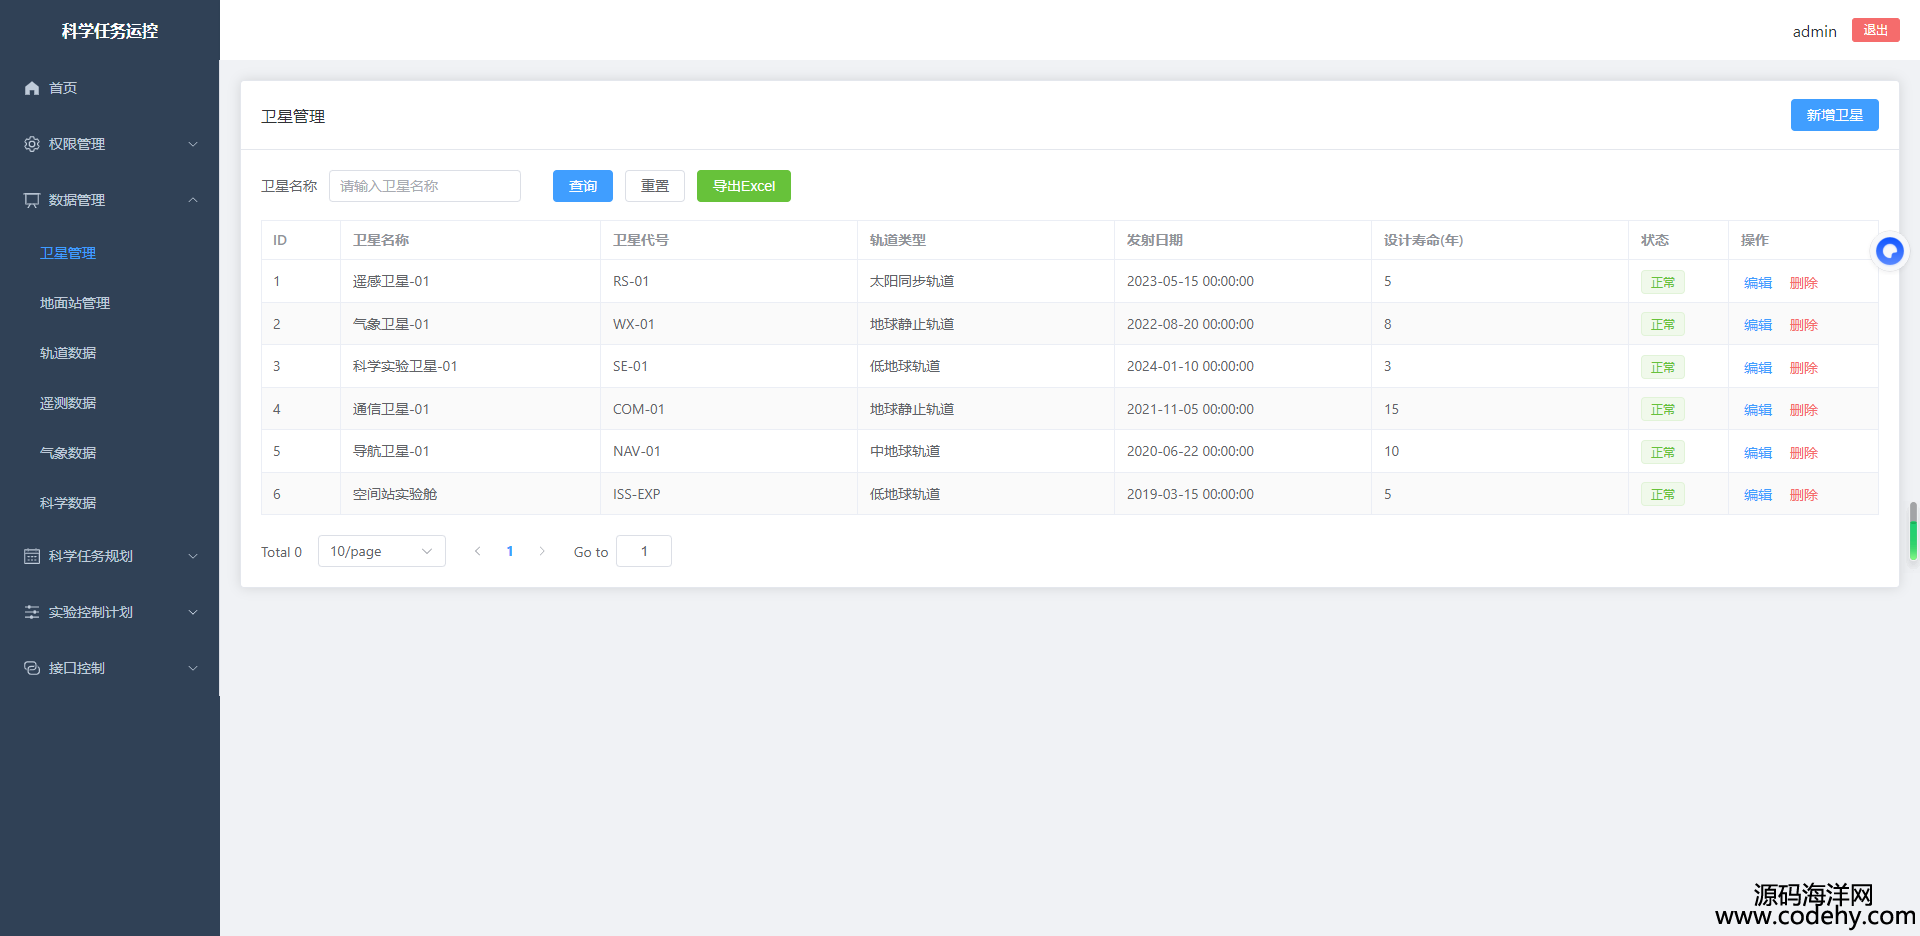This screenshot has width=1920, height=936.
Task: Open the 10/page page size dropdown
Action: pos(381,551)
